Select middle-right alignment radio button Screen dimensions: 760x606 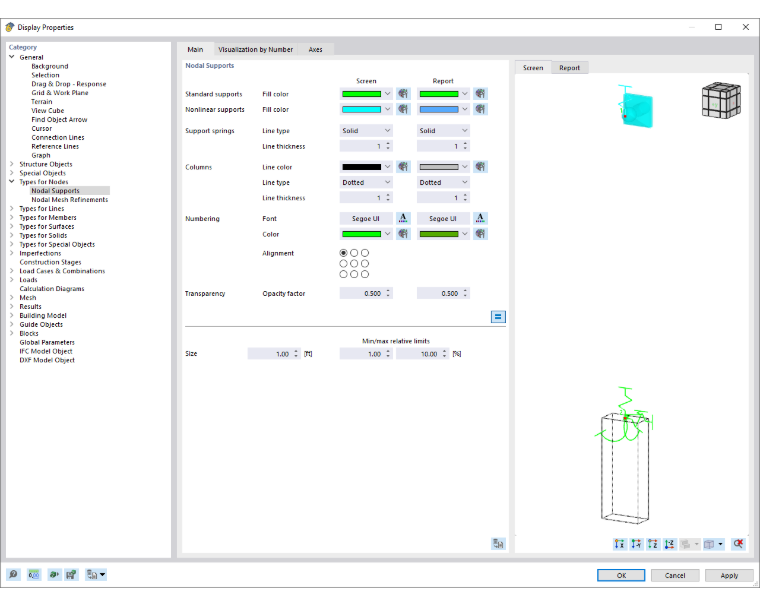click(x=364, y=263)
